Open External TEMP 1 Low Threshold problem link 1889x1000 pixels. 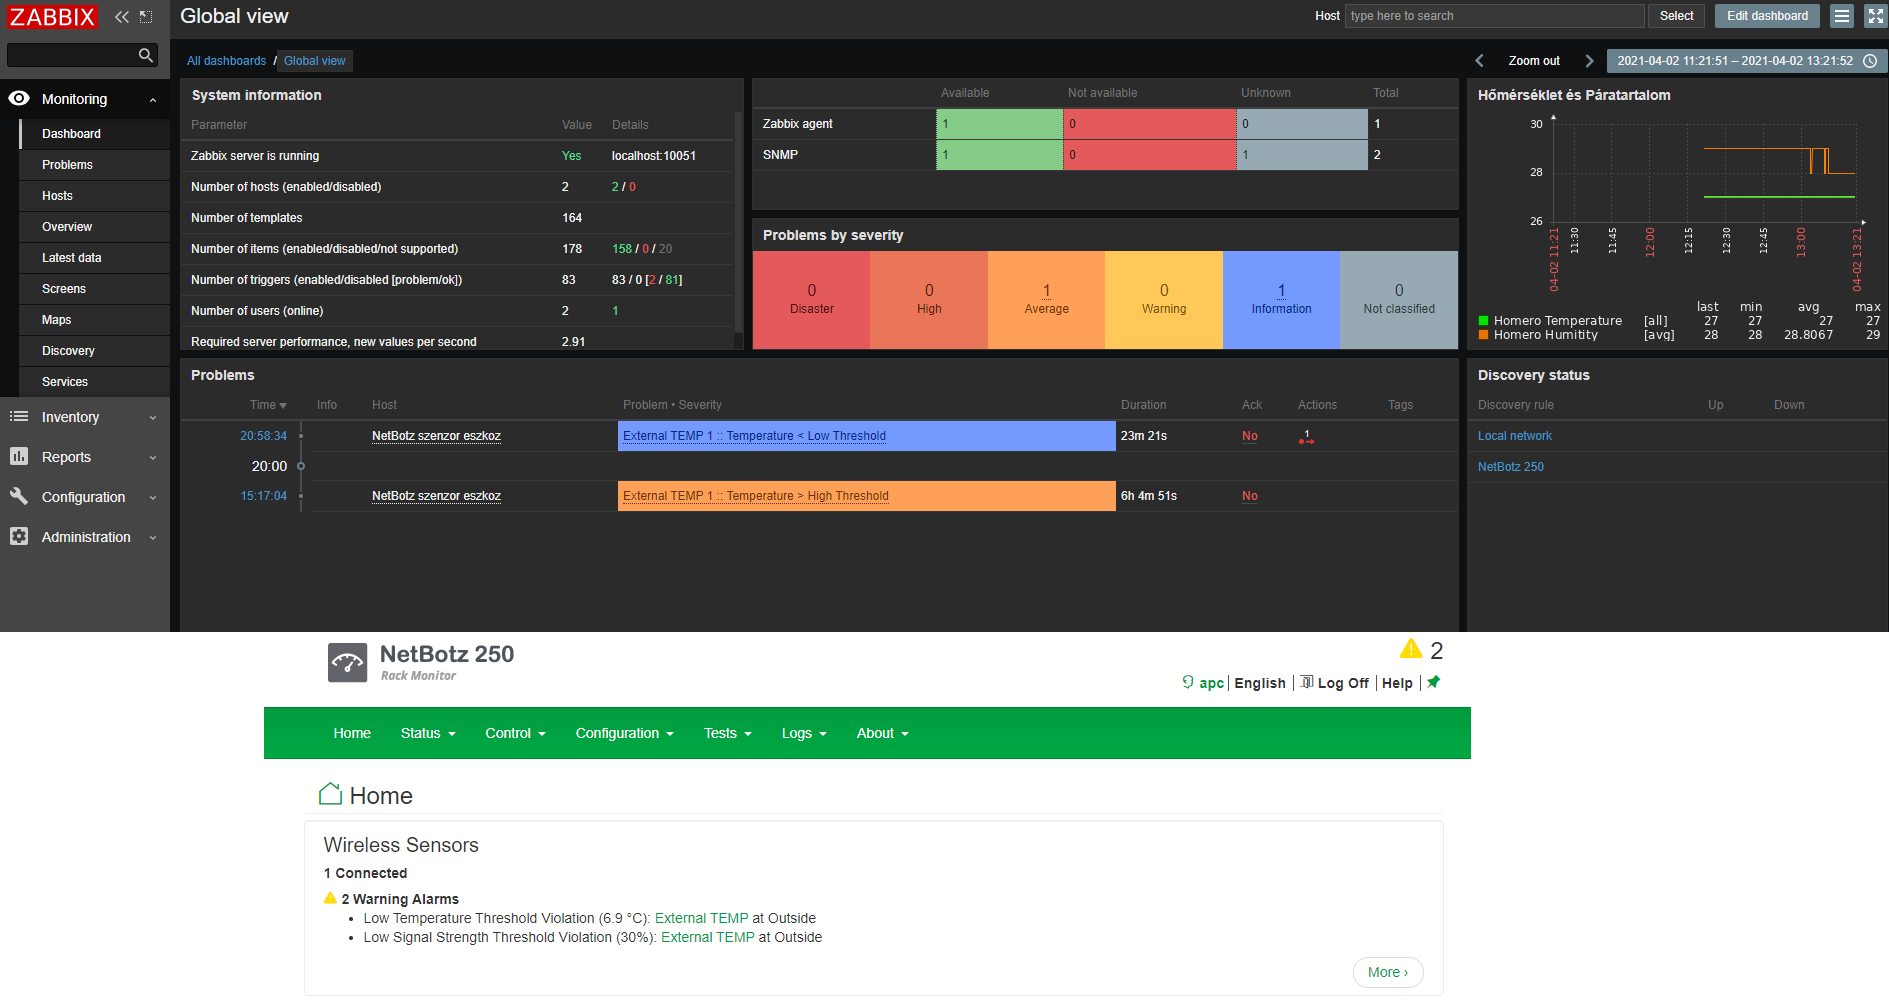tap(754, 436)
